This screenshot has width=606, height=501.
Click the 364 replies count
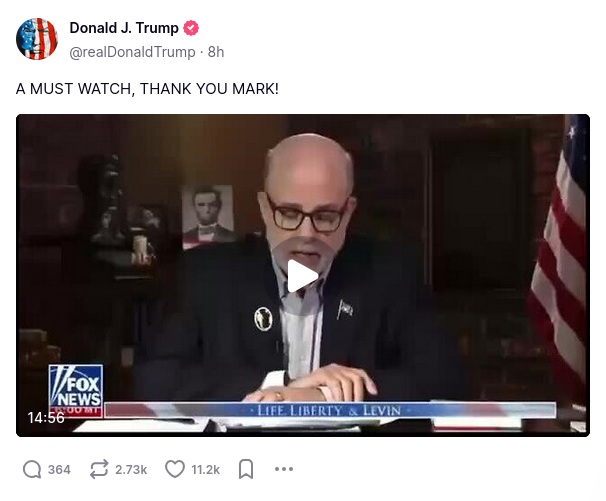(59, 469)
